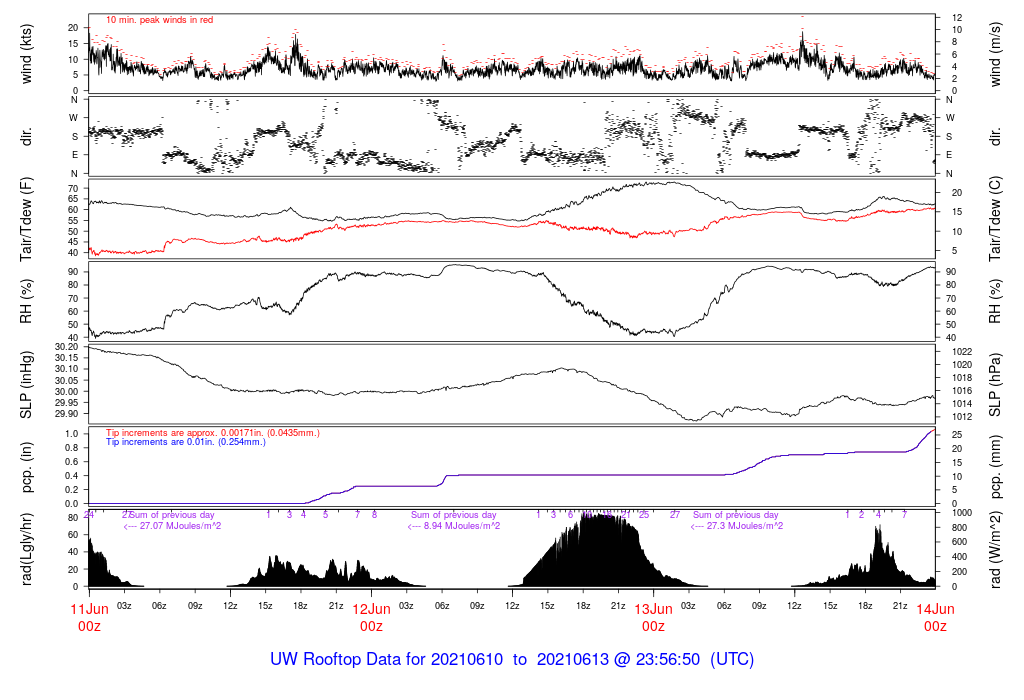This screenshot has width=1024, height=700.
Task: Click the 'rad(Lgly/hr)' axis label
Action: coord(26,550)
